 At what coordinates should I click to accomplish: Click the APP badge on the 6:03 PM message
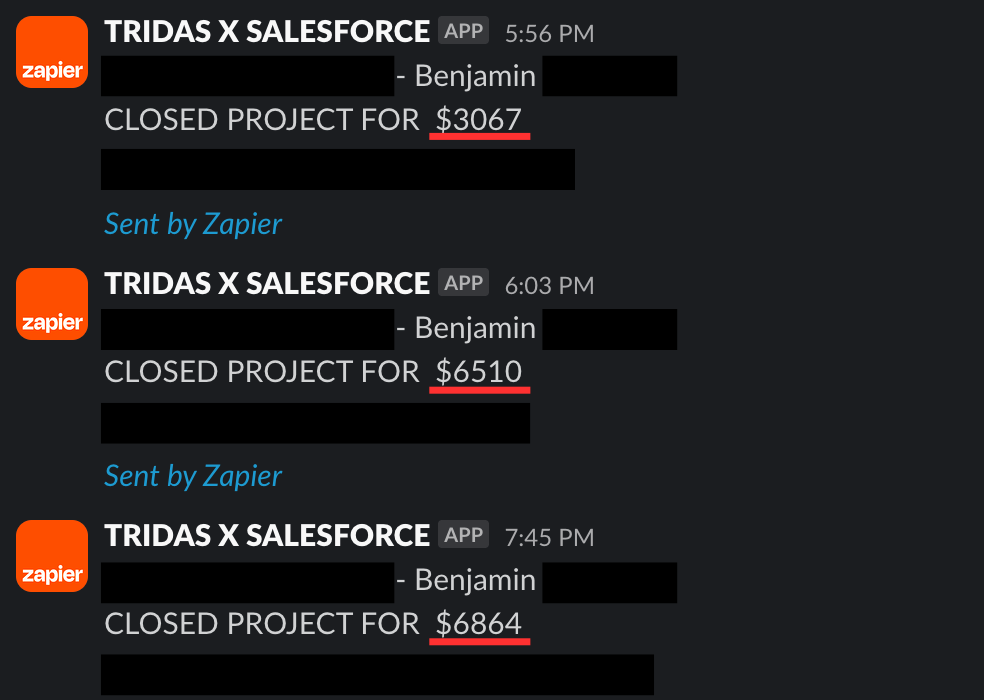click(x=463, y=283)
